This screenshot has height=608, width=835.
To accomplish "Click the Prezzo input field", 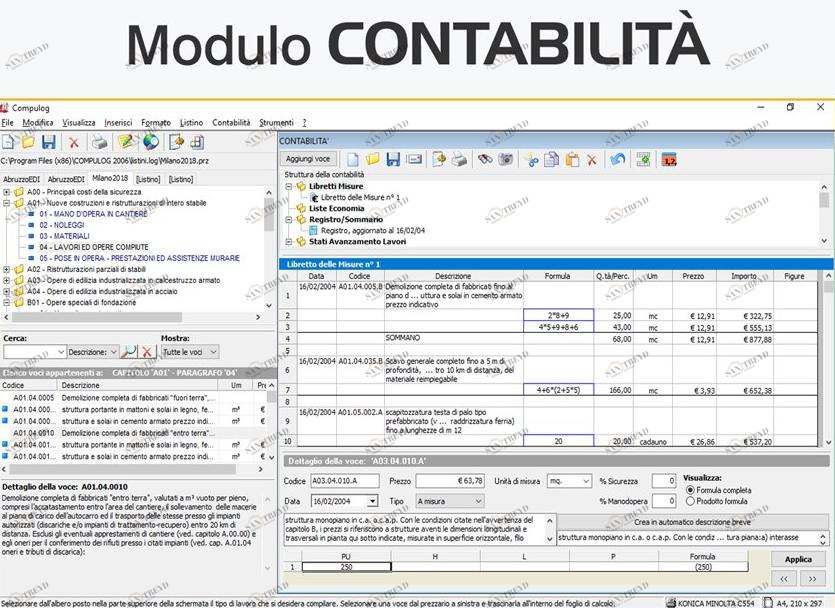I will [x=450, y=481].
